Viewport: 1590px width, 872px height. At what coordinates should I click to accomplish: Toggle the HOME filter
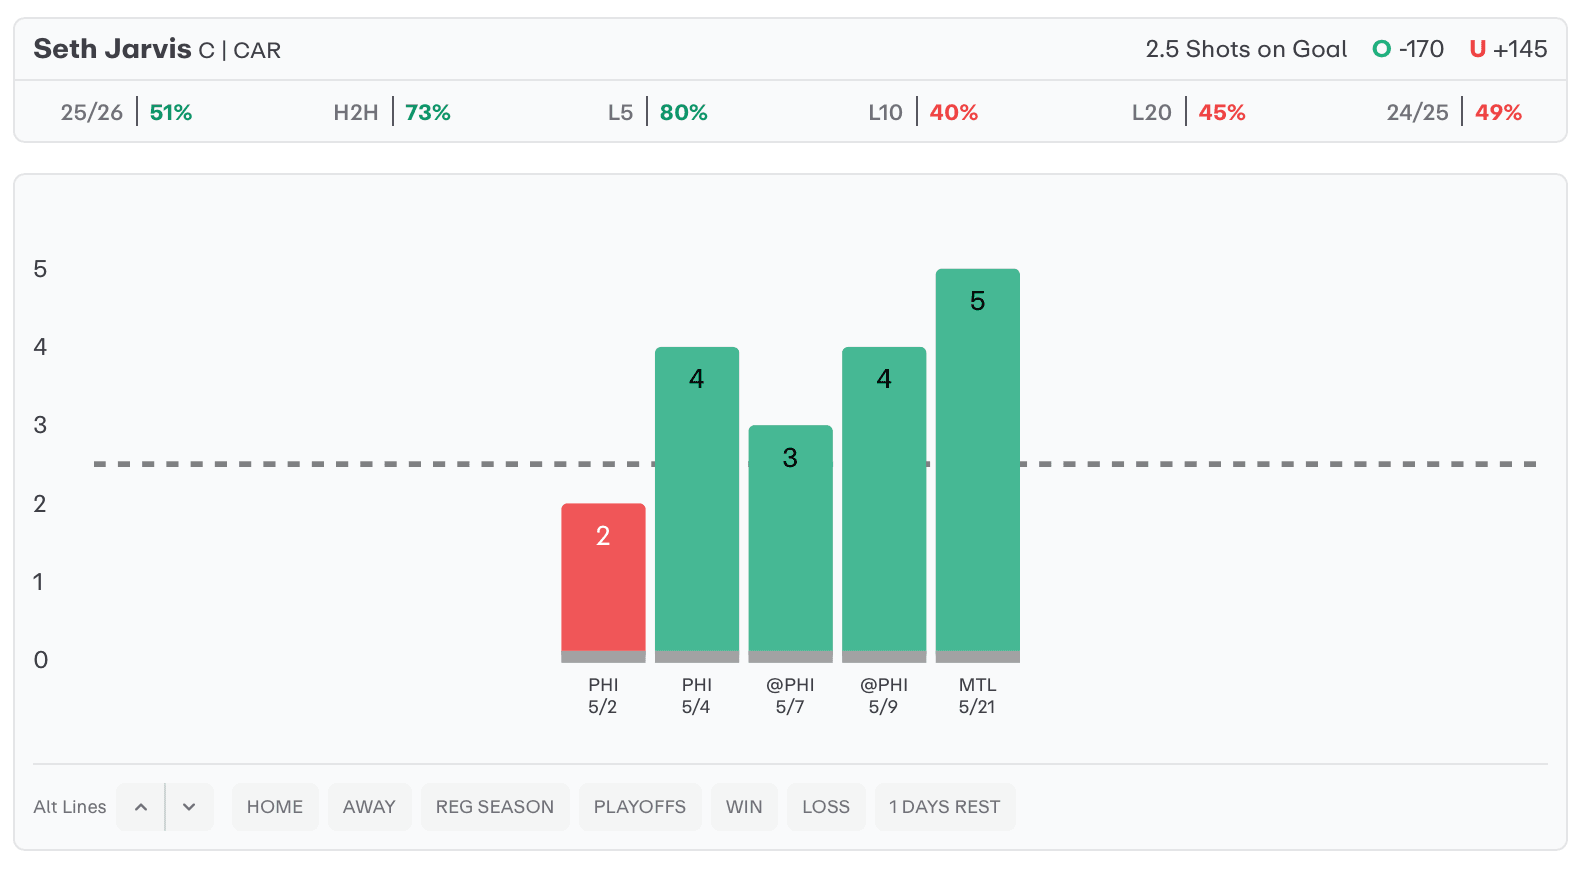(x=275, y=807)
